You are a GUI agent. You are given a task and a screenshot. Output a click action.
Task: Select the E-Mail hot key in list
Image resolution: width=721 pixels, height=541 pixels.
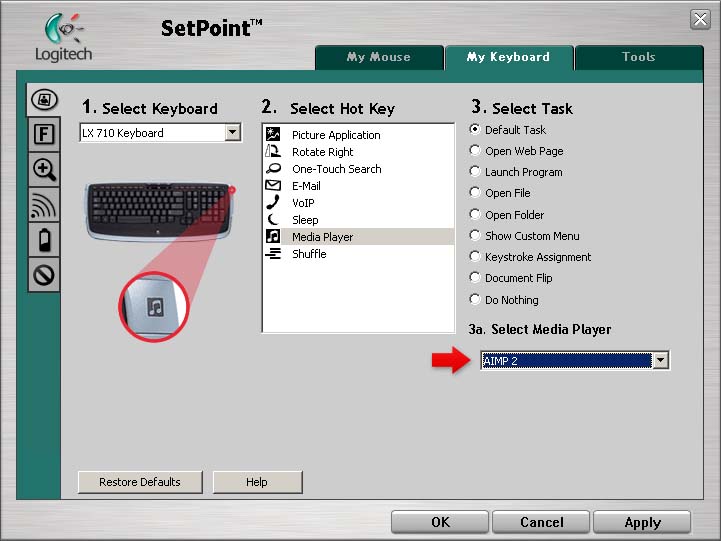coord(306,186)
